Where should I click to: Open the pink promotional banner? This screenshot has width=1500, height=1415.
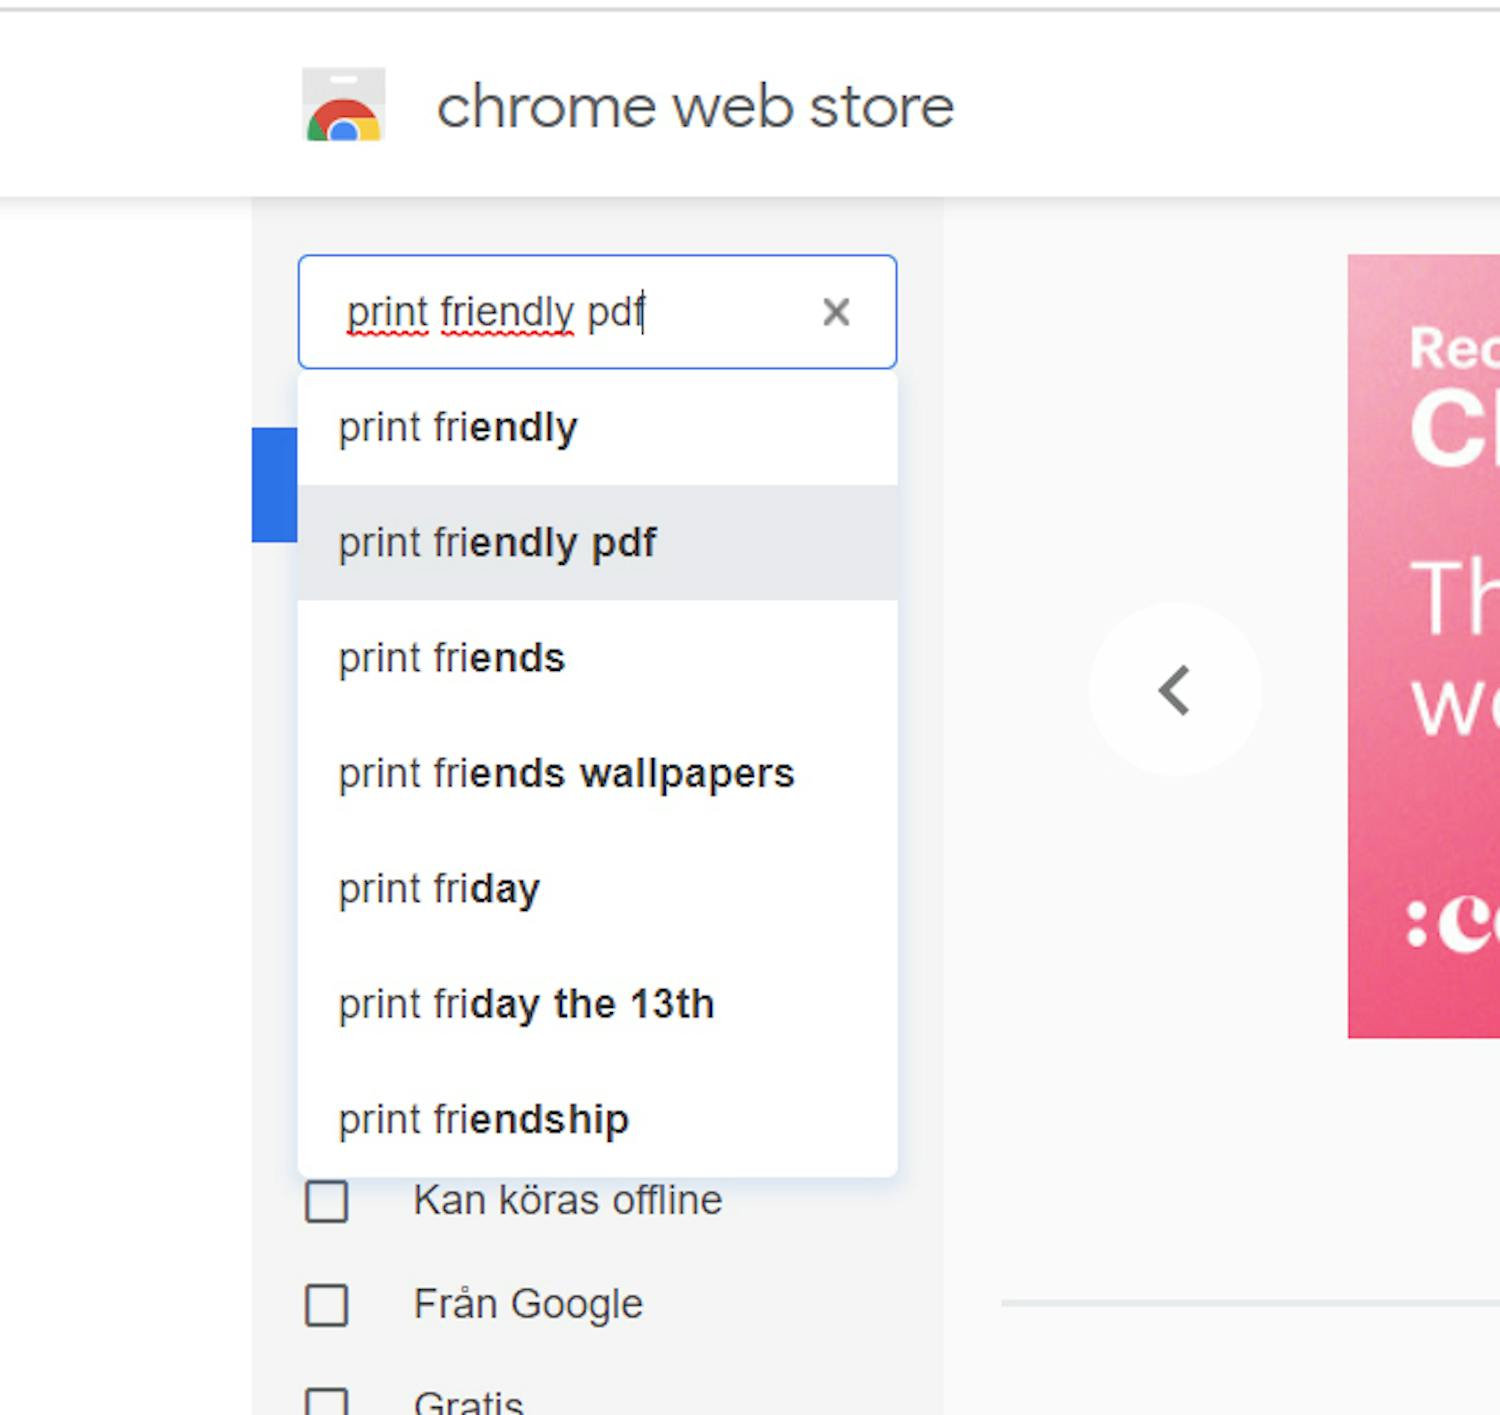[1423, 646]
